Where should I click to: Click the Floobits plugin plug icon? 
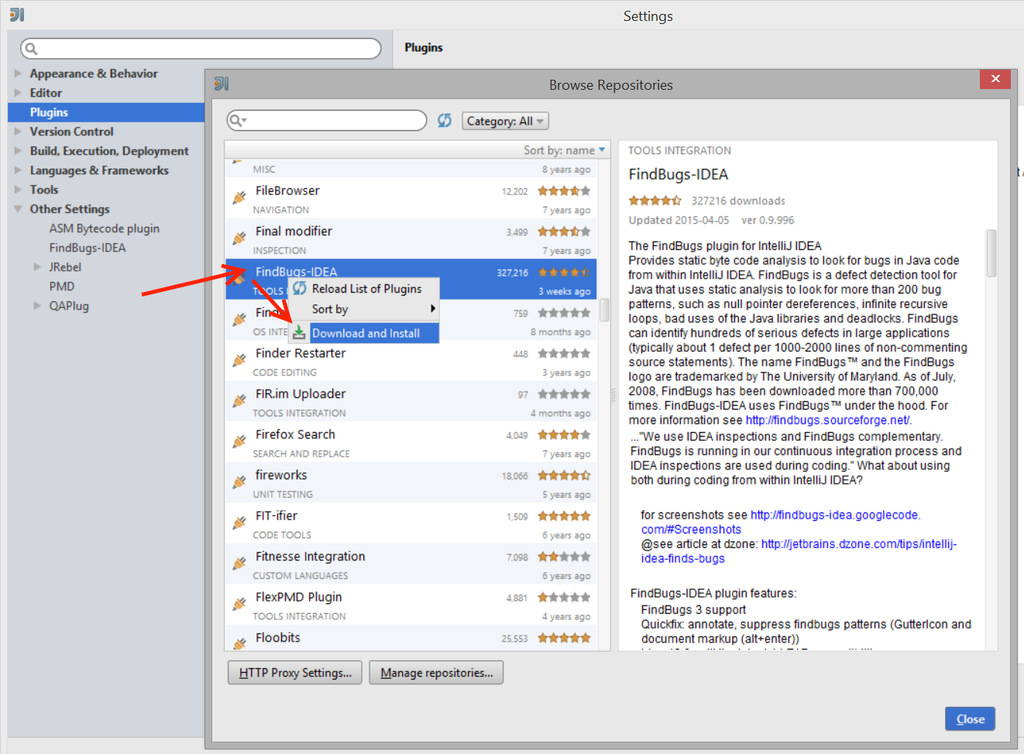240,643
